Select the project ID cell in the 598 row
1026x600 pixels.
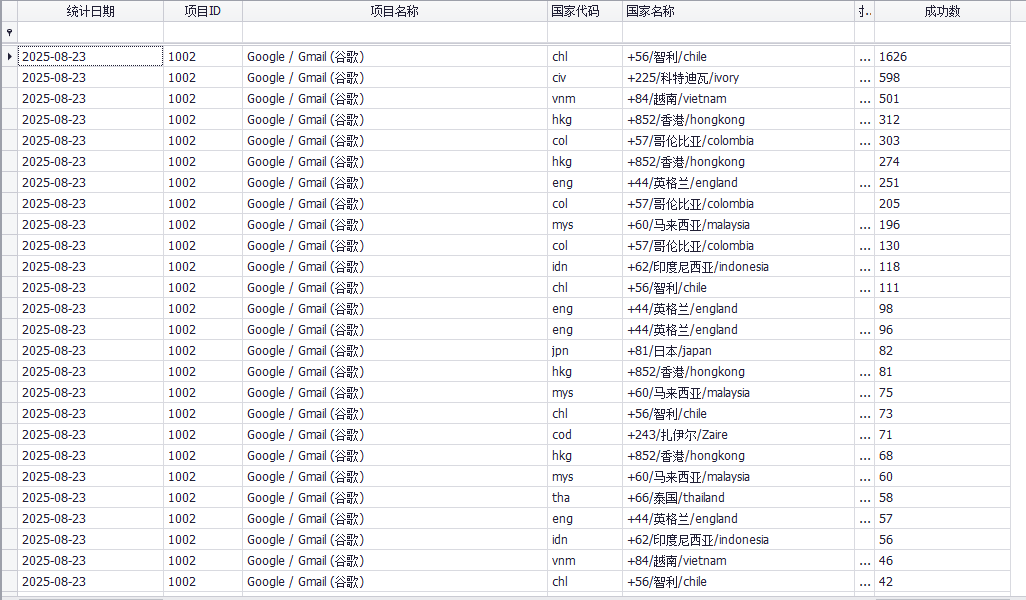203,78
